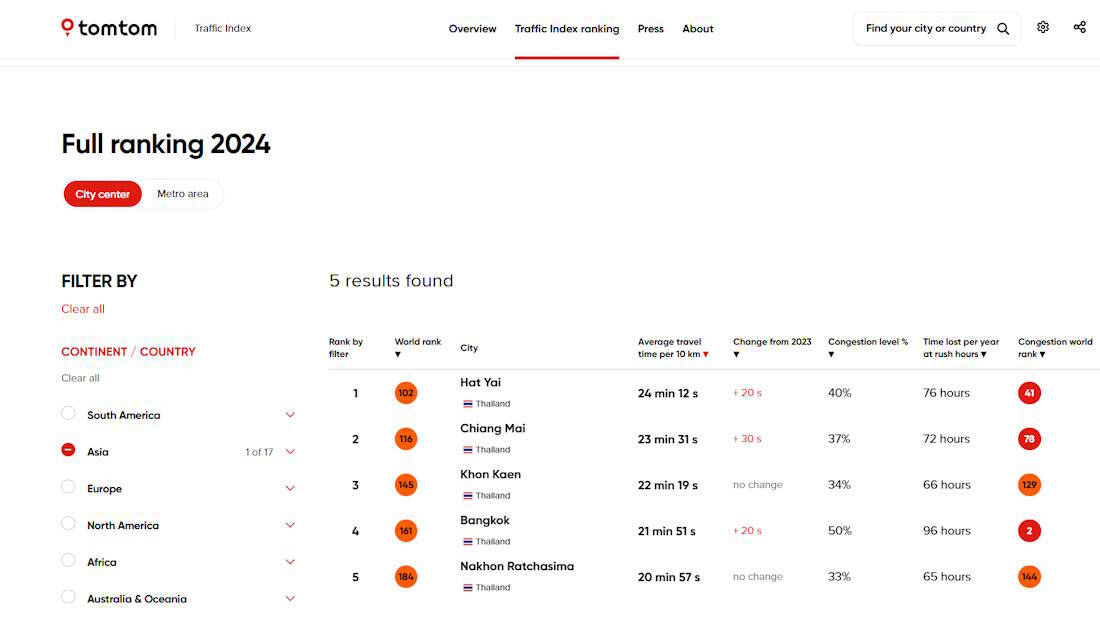Image resolution: width=1100 pixels, height=626 pixels.
Task: Click the TomTom logo
Action: pyautogui.click(x=109, y=28)
